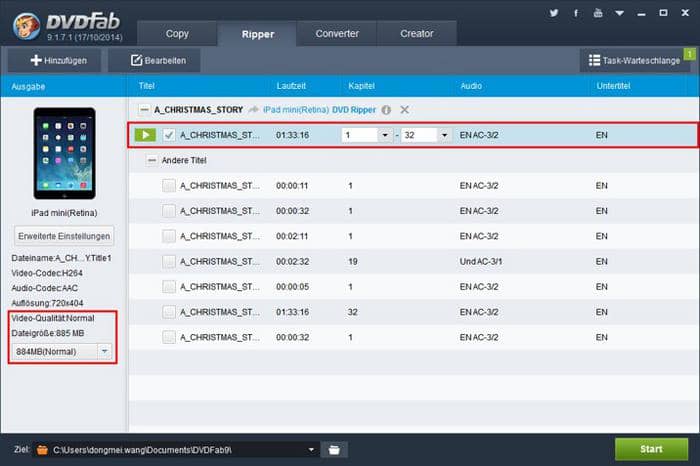Check the first 00:00:32 title under Andere Titel

[x=169, y=211]
